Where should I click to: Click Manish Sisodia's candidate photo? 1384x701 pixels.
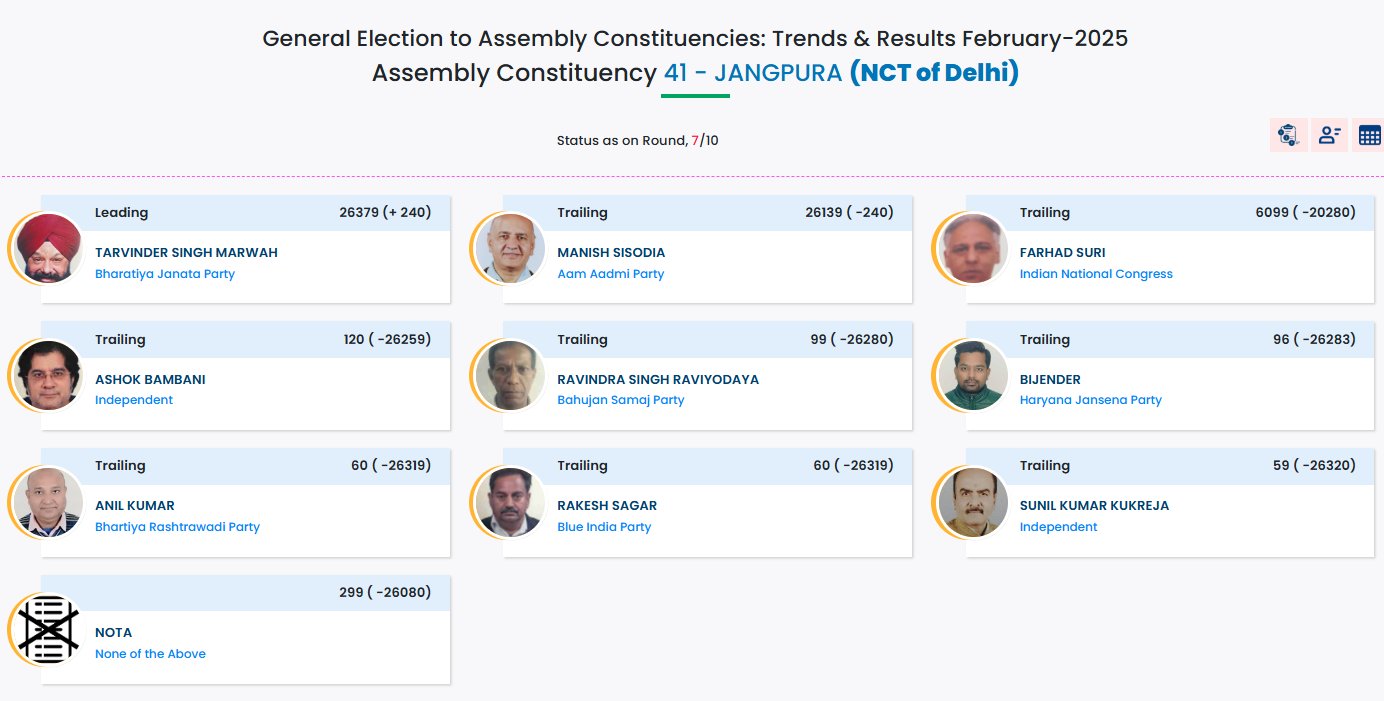tap(511, 248)
